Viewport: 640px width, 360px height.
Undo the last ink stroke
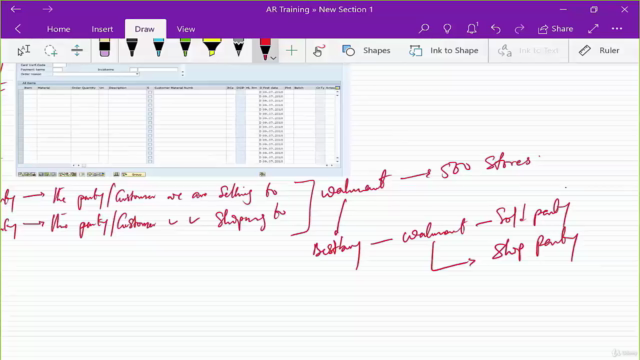[x=496, y=29]
